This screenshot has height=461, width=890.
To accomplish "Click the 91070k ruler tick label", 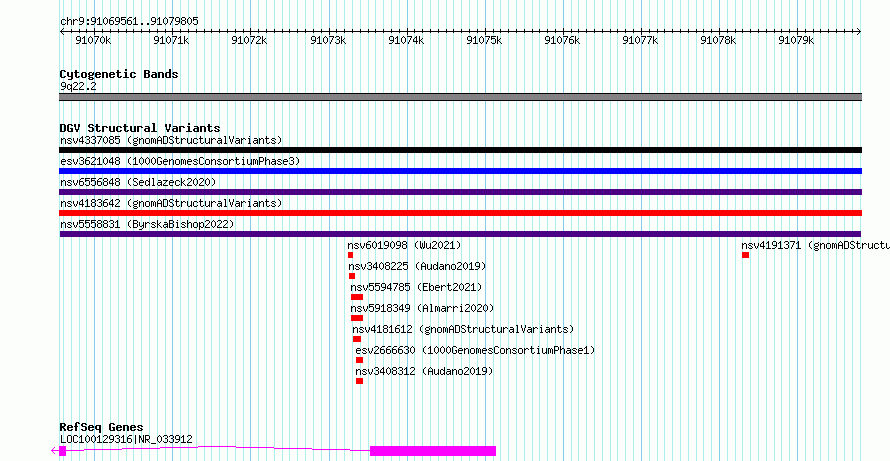I will point(94,40).
